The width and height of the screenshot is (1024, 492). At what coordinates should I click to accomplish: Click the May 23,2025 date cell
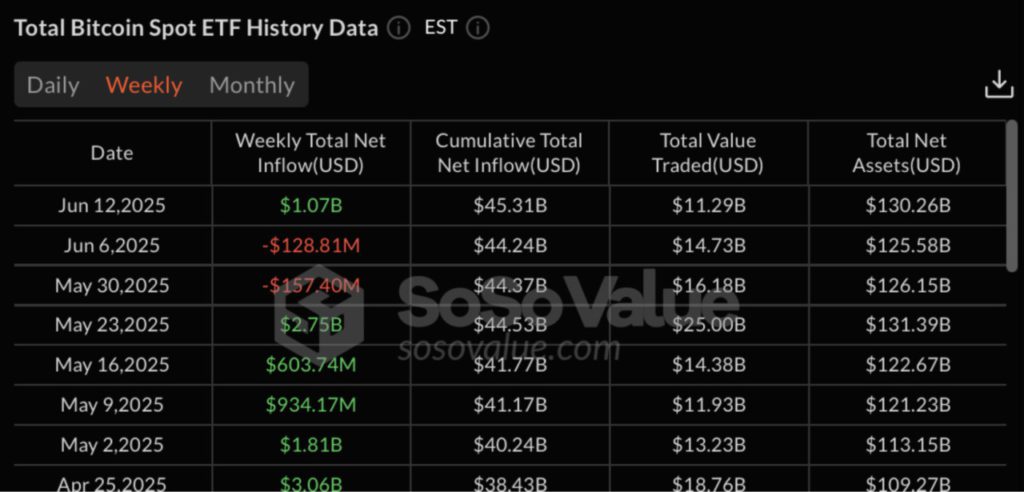(x=112, y=325)
